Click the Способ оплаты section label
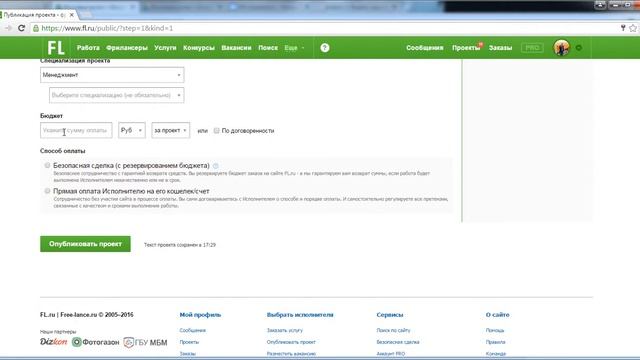640x360 pixels. tap(63, 151)
